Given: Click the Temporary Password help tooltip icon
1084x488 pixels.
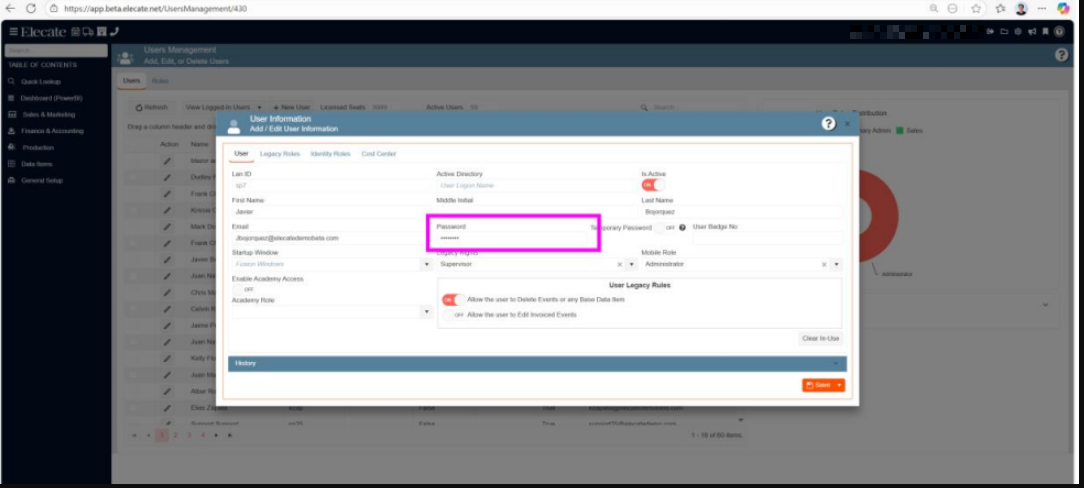Looking at the screenshot, I should [x=682, y=228].
